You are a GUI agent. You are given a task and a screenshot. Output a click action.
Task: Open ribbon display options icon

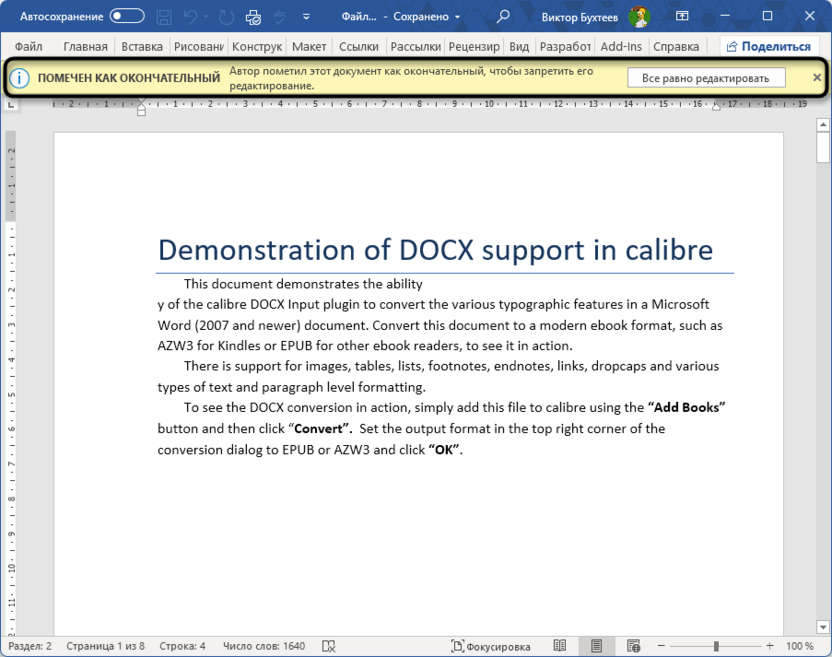(x=682, y=17)
